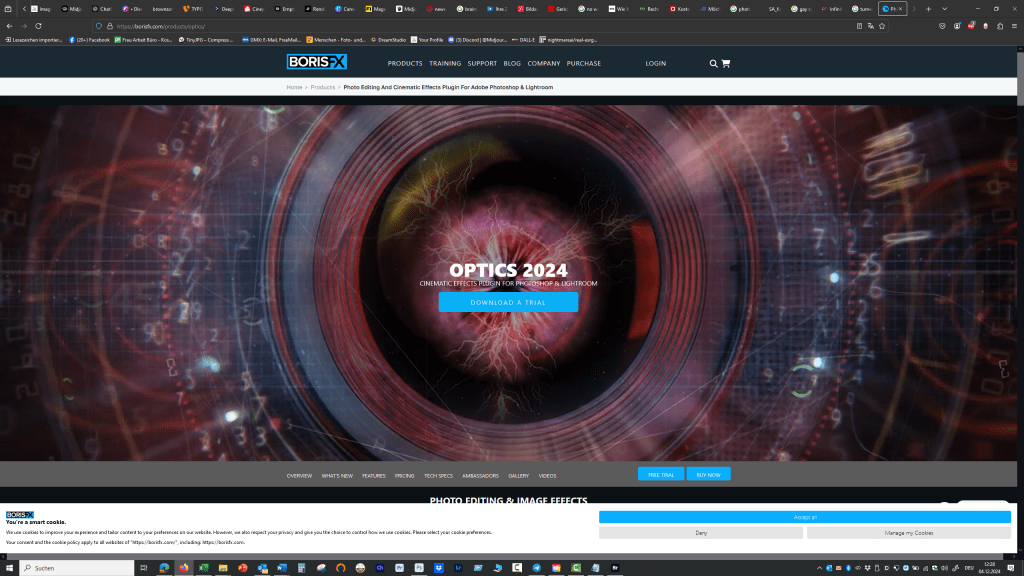The height and width of the screenshot is (576, 1024).
Task: Click the Boris FX logo
Action: (x=316, y=62)
